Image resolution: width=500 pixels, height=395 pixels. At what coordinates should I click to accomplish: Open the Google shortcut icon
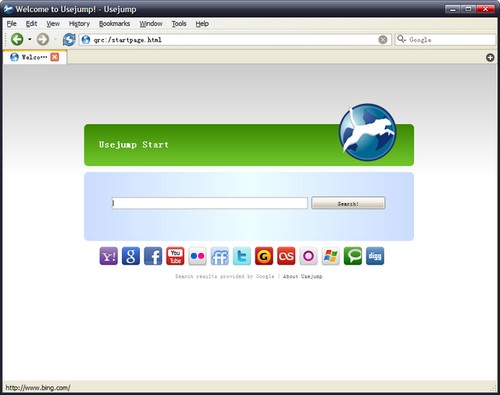click(x=131, y=256)
